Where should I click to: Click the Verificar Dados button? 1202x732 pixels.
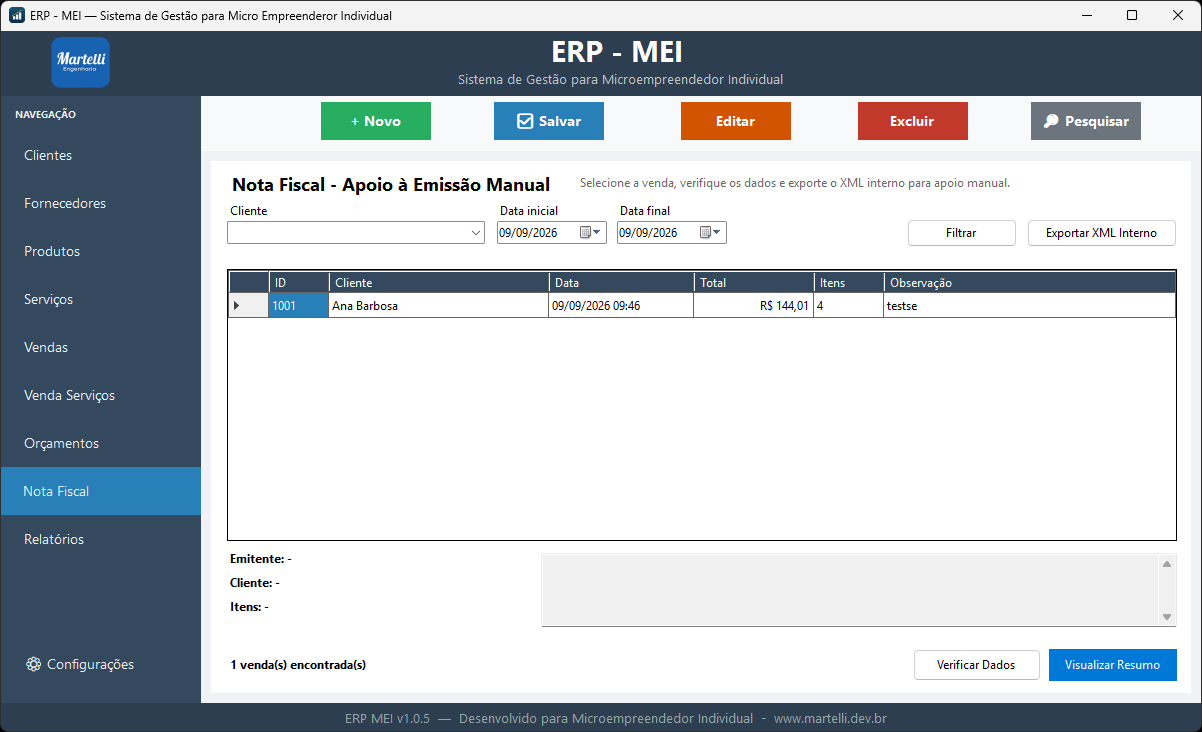pos(976,665)
